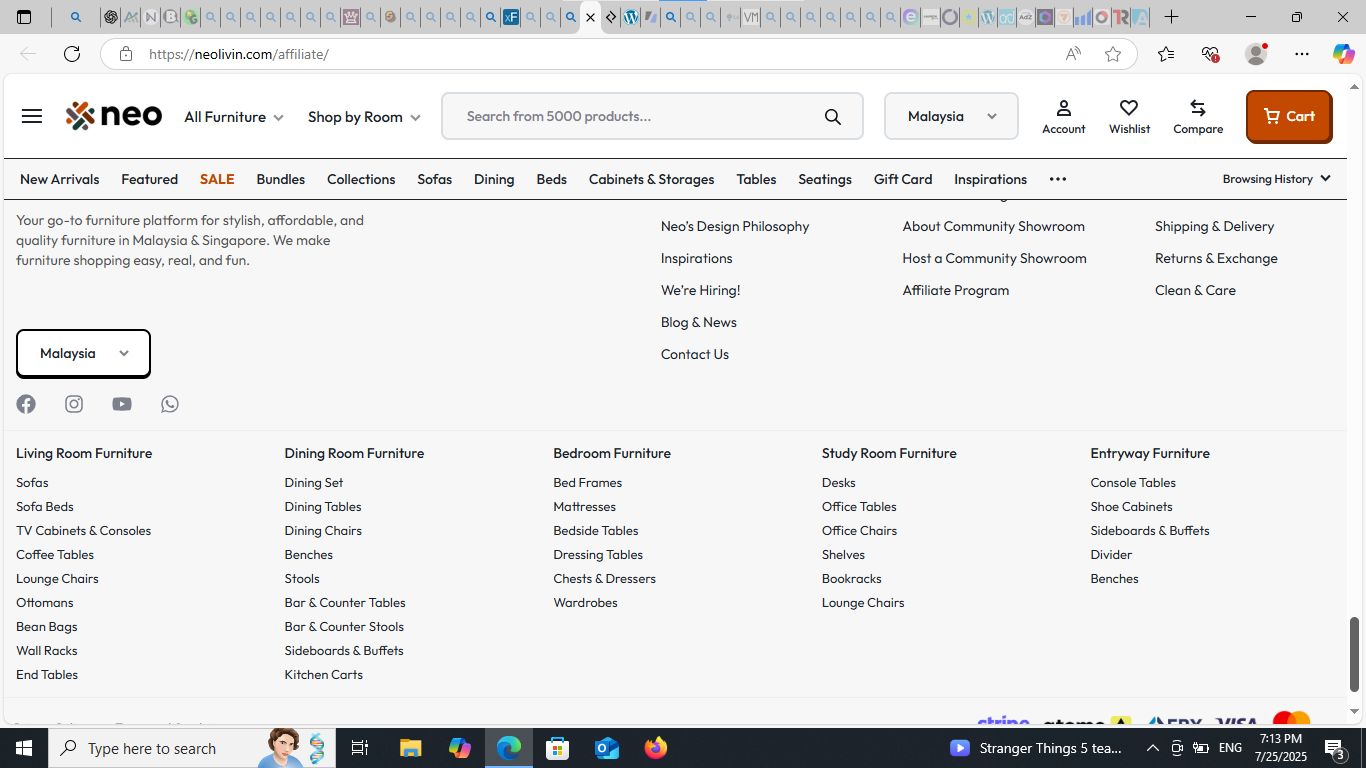
Task: Open the notification center icon
Action: [x=1335, y=748]
